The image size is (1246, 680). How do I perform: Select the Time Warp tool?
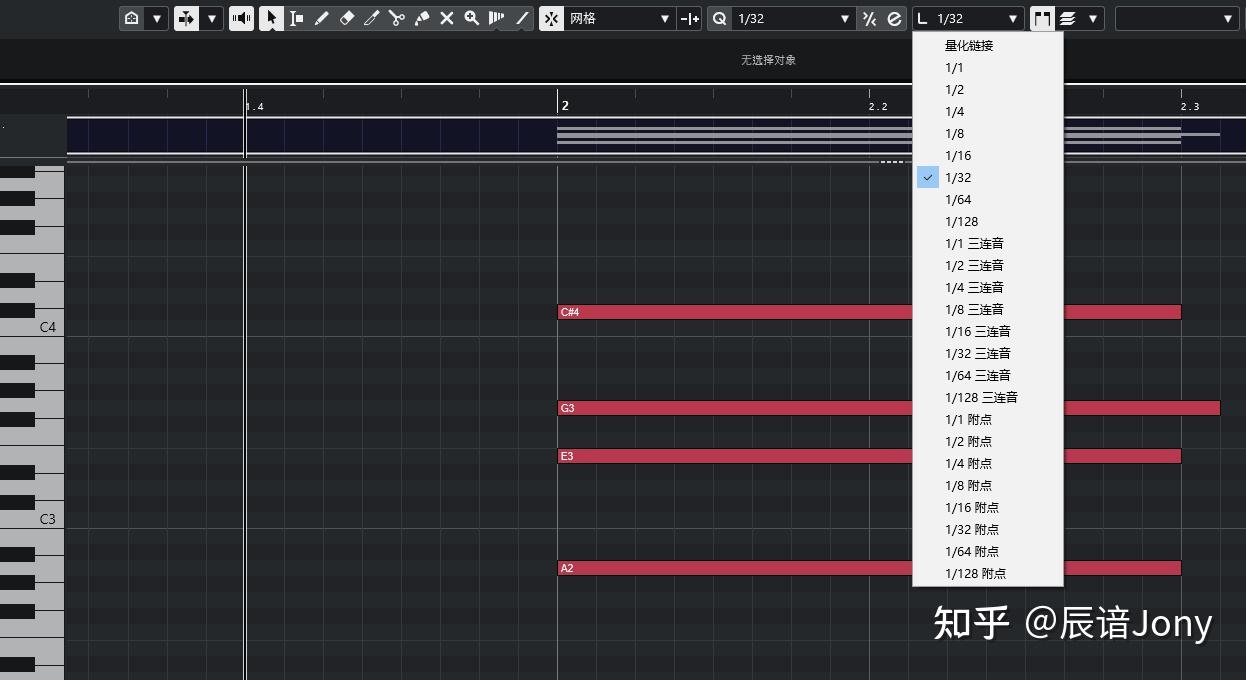tap(498, 18)
